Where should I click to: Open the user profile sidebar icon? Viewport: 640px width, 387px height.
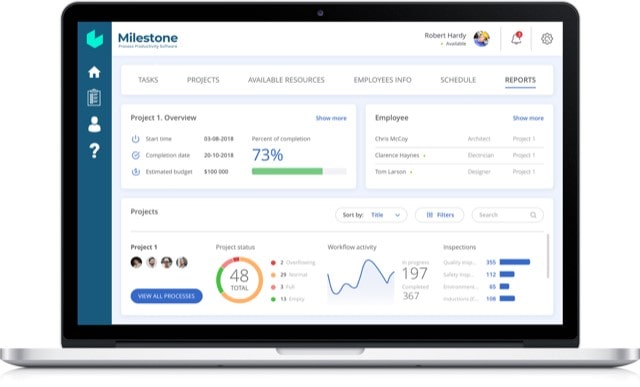pyautogui.click(x=94, y=124)
